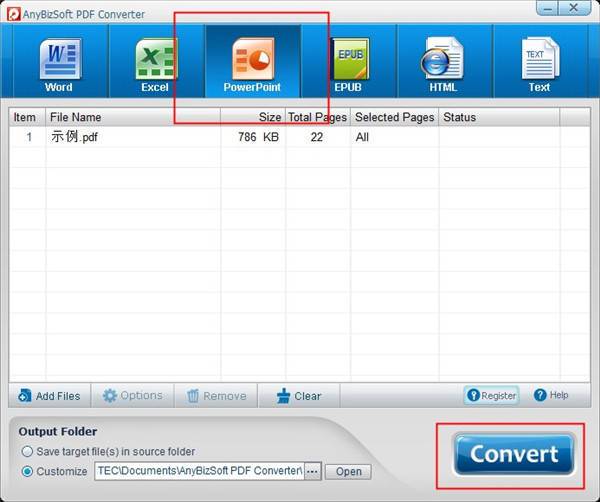600x502 pixels.
Task: Browse for folder with the ellipsis button
Action: pos(313,471)
